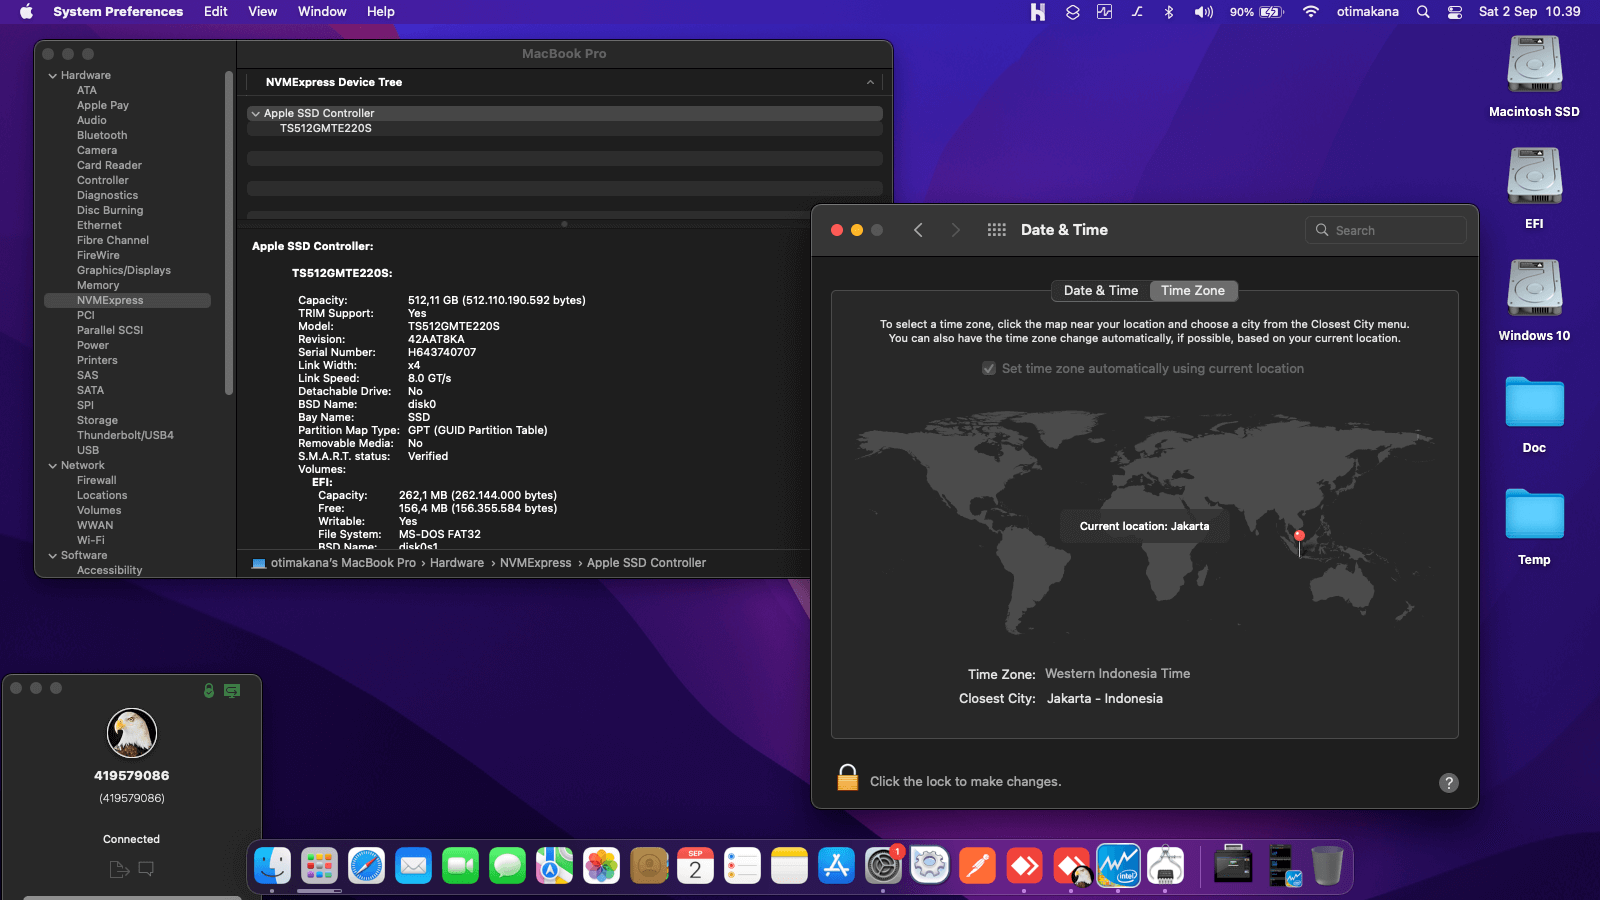Viewport: 1600px width, 900px height.
Task: Open the Edit menu
Action: [216, 12]
